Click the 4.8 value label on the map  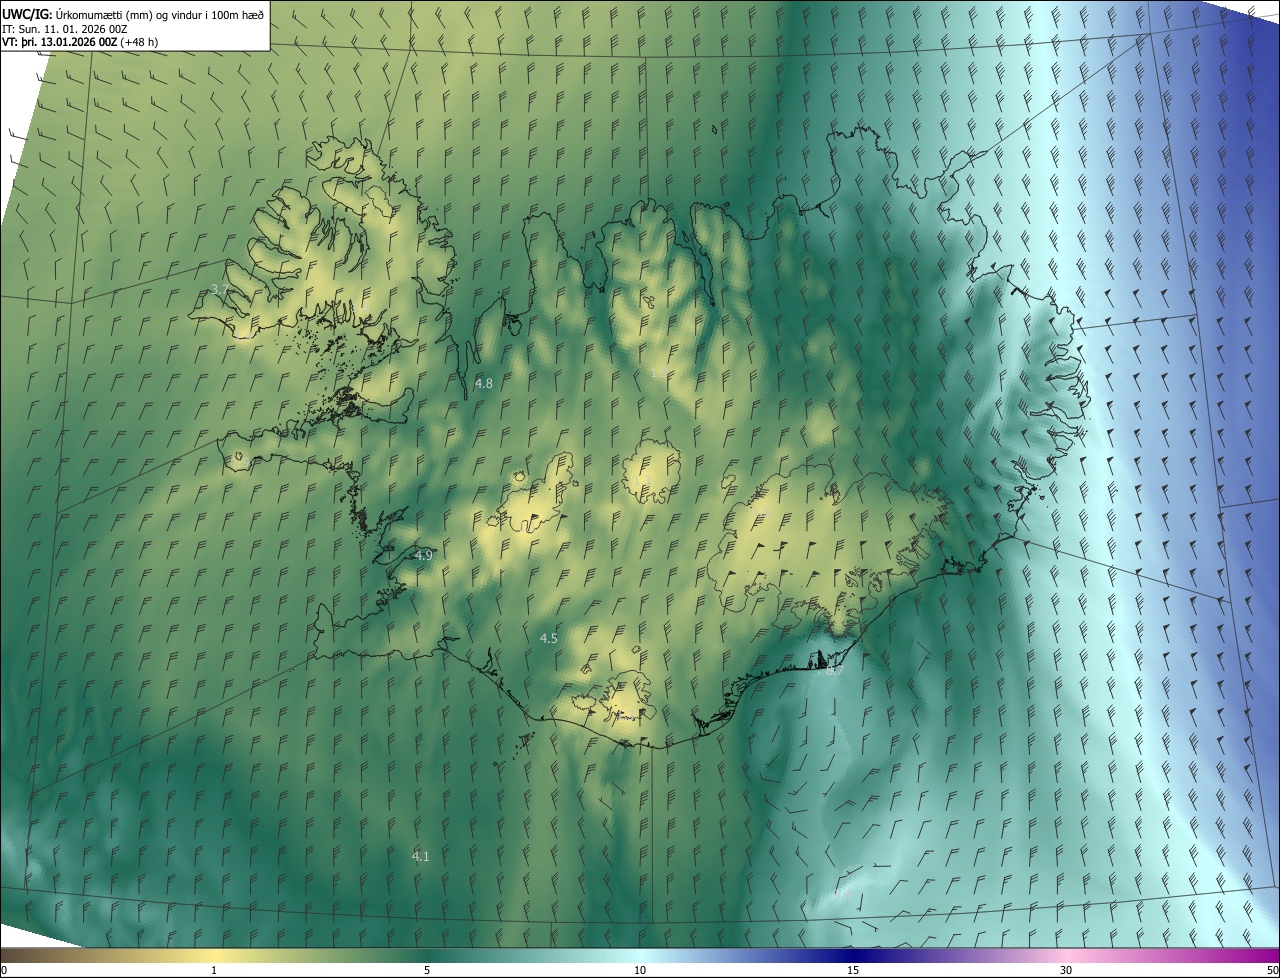coord(484,383)
